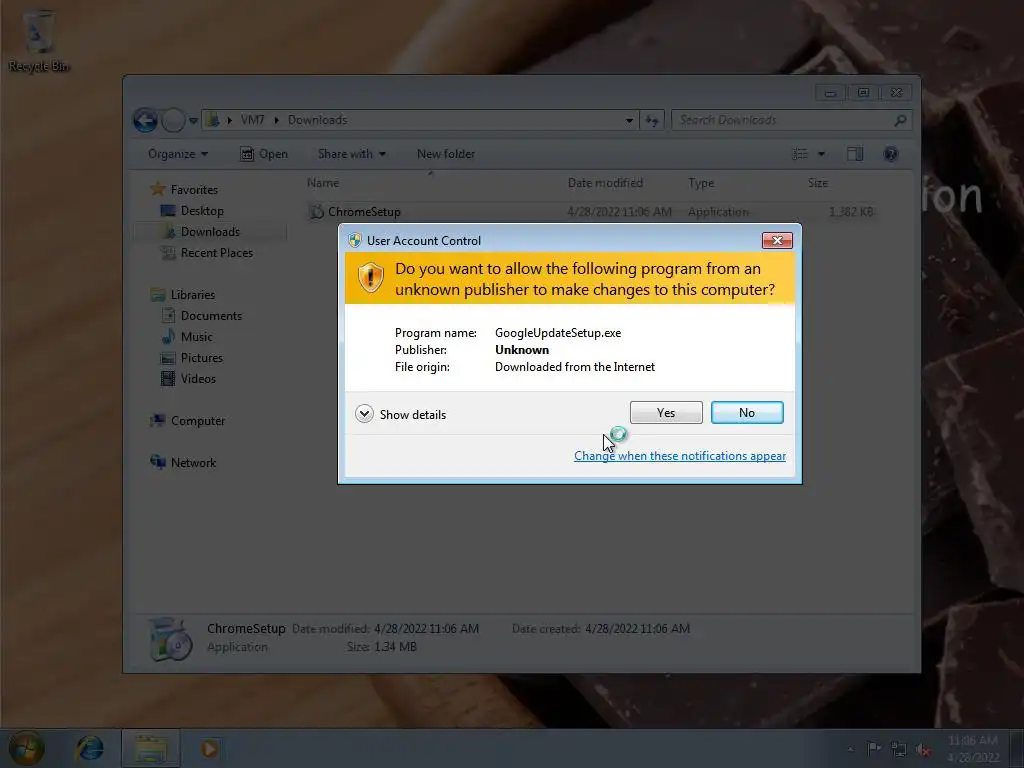Click the Windows Start orb

tap(27, 748)
